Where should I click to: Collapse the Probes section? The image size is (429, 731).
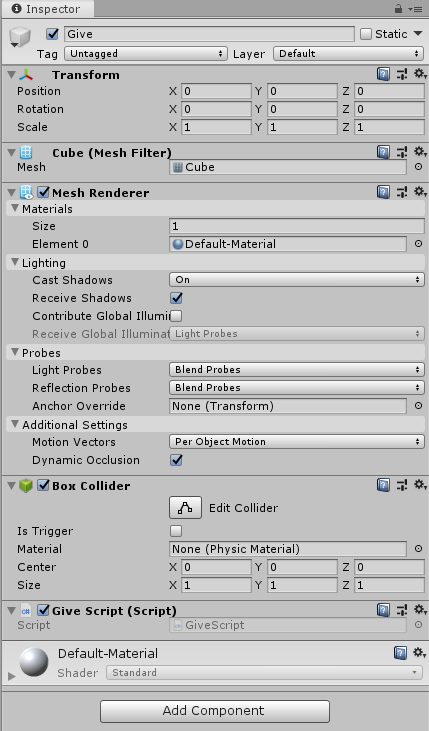tap(15, 352)
